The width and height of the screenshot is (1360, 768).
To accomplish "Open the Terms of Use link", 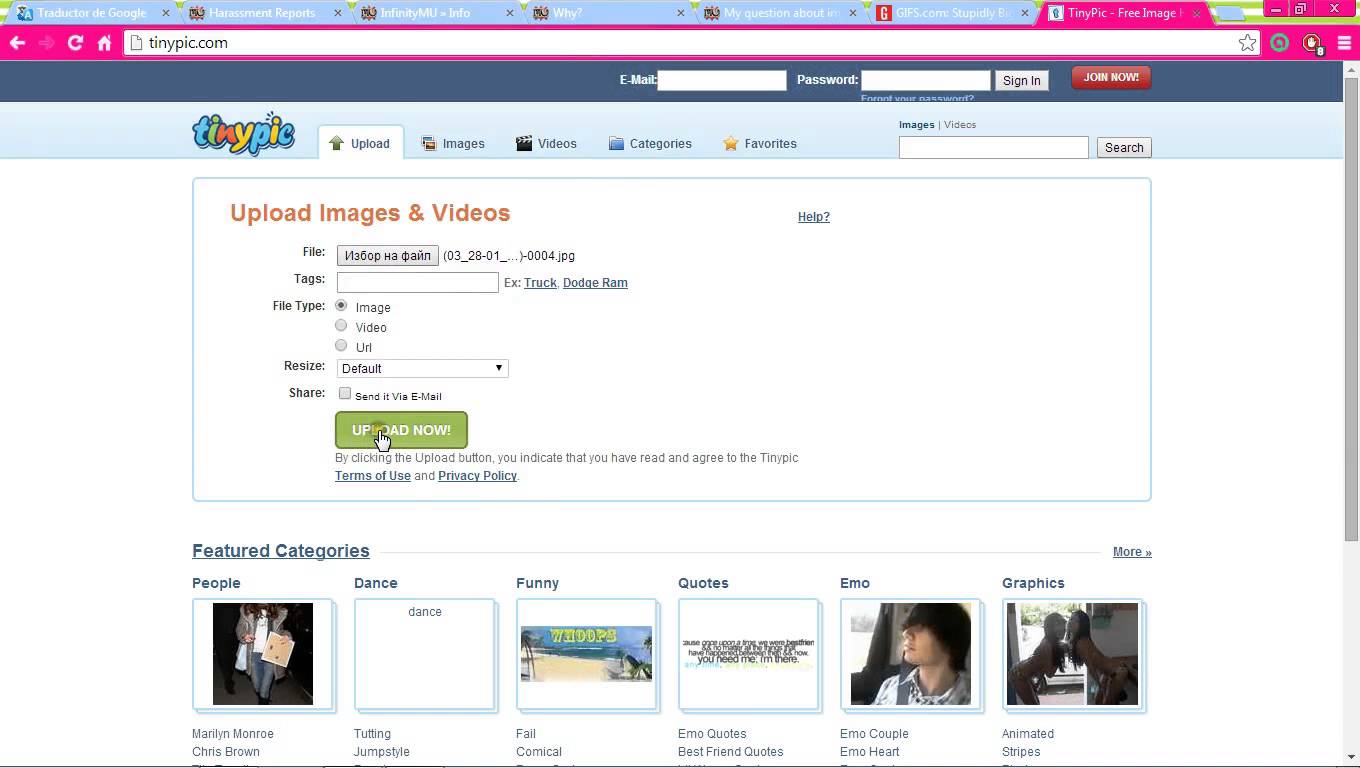I will pos(372,476).
